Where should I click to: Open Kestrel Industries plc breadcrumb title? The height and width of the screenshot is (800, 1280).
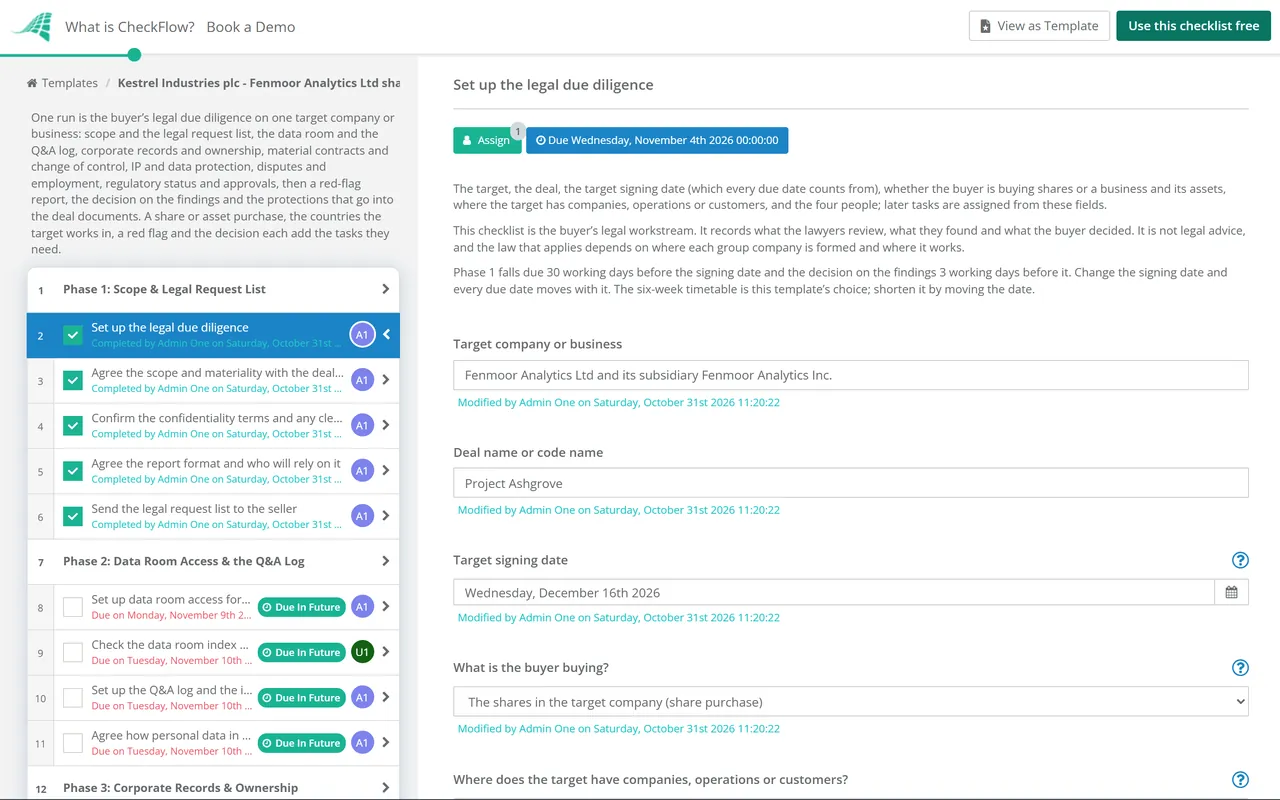[259, 83]
